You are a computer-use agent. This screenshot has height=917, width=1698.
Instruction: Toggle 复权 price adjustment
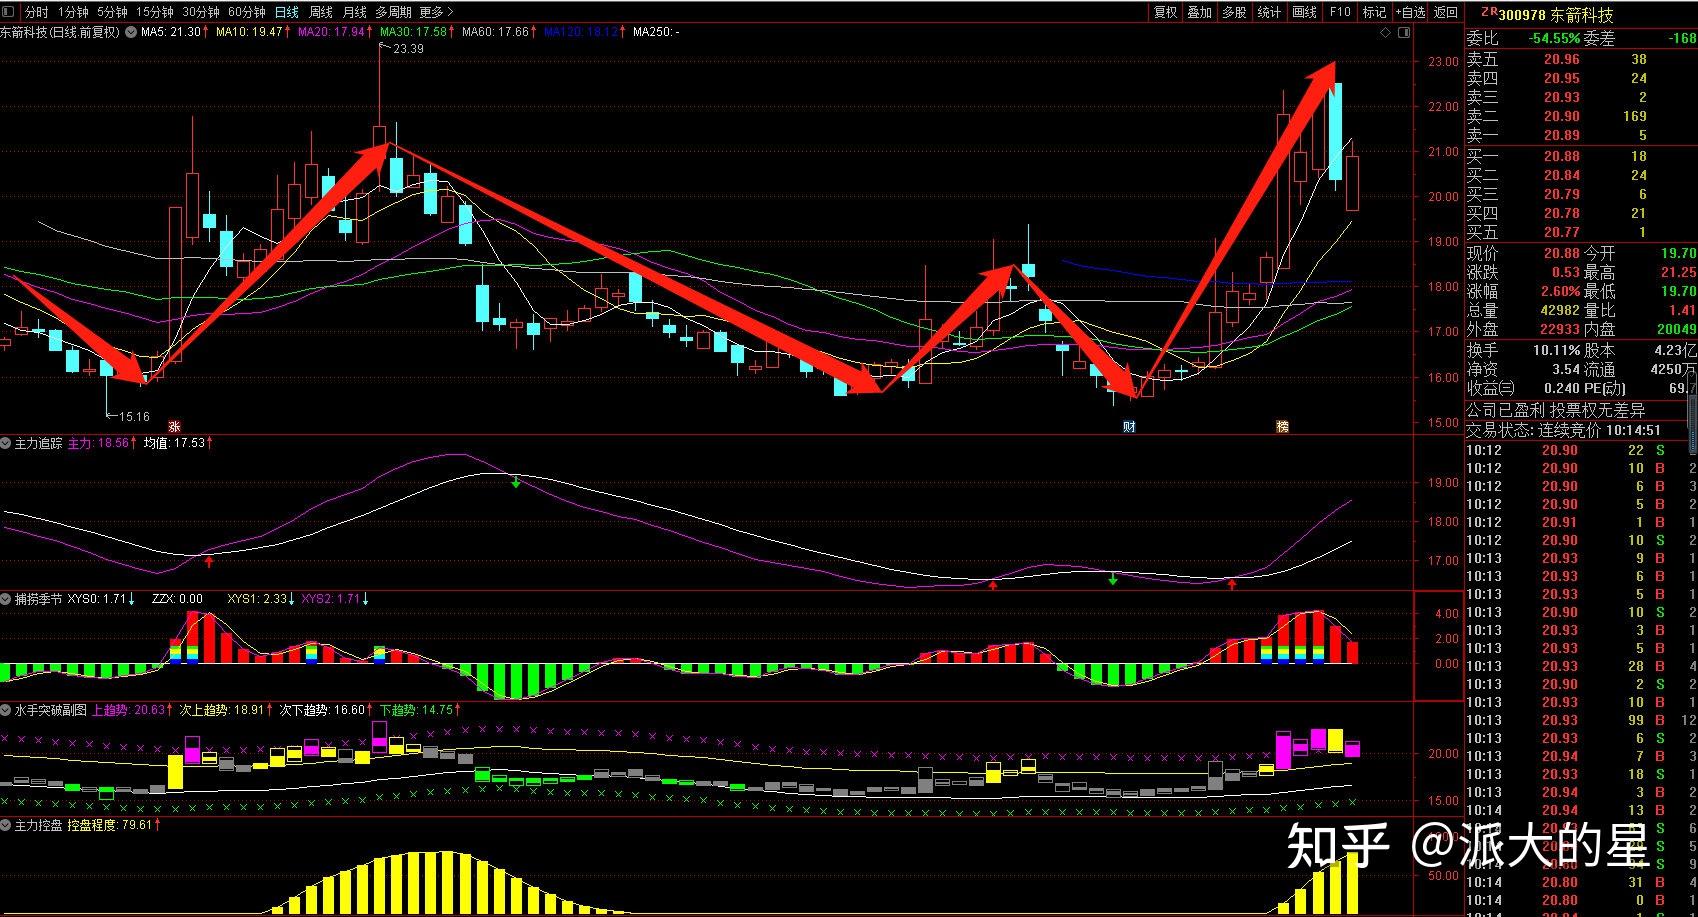click(1165, 12)
